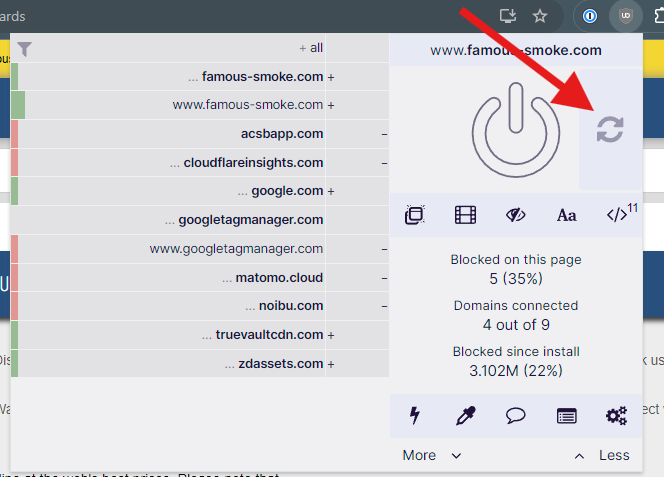Click the 1Password extension icon
664x477 pixels.
tap(589, 17)
